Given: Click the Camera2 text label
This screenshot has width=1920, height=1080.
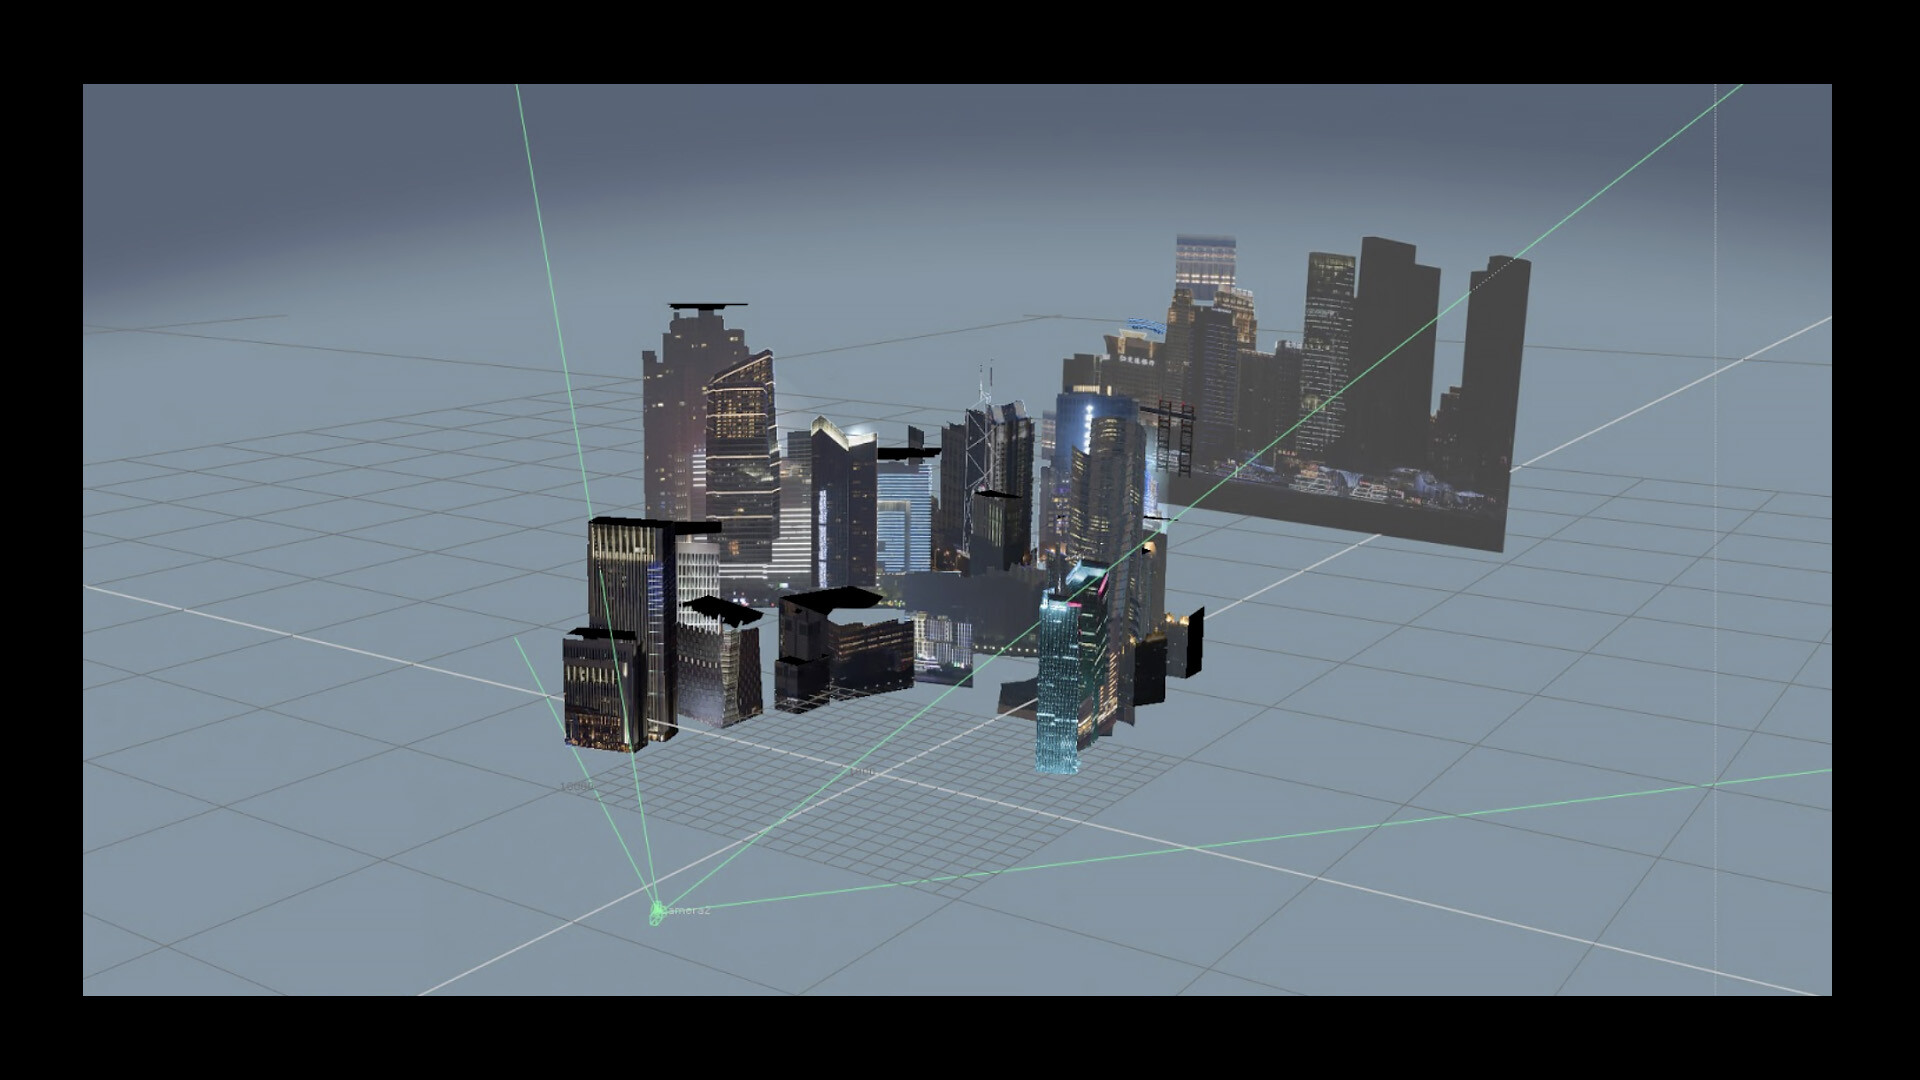Looking at the screenshot, I should click(x=687, y=911).
